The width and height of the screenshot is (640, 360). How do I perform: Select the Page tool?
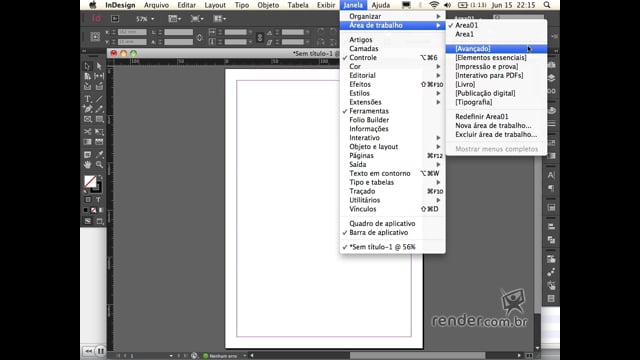pyautogui.click(x=87, y=76)
